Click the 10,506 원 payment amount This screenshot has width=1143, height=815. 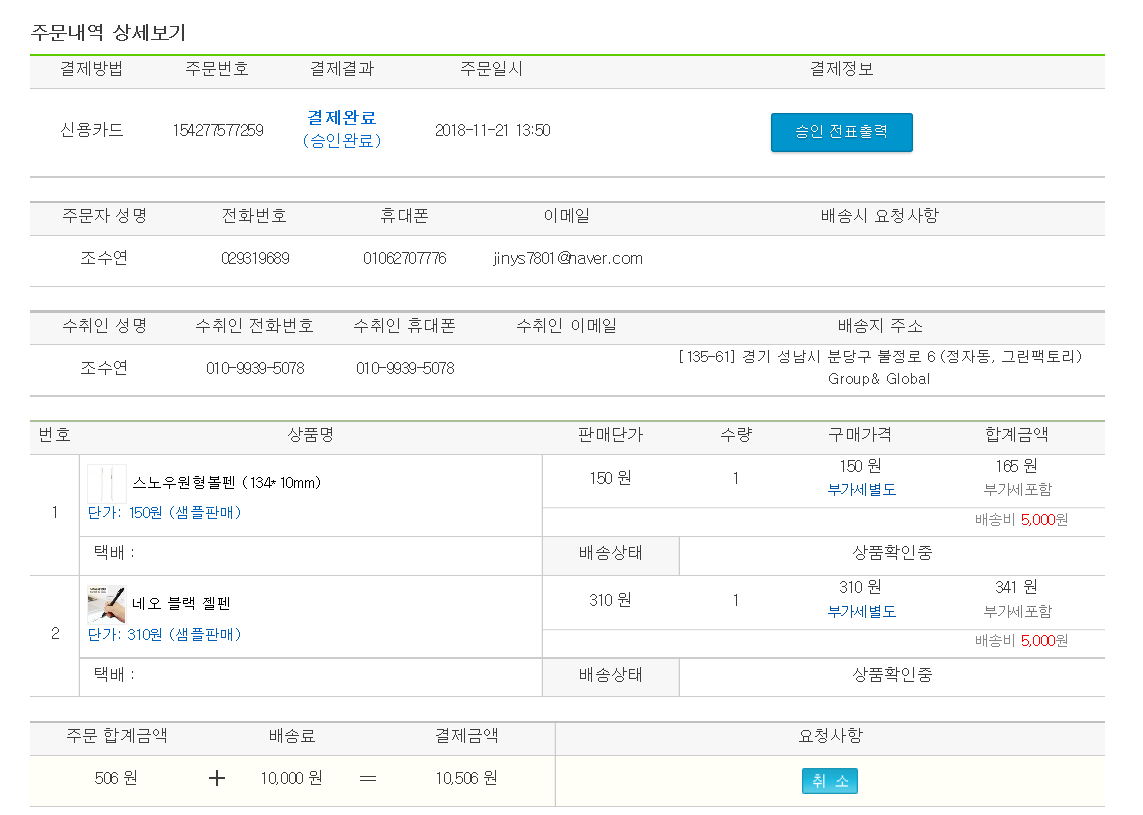coord(467,779)
